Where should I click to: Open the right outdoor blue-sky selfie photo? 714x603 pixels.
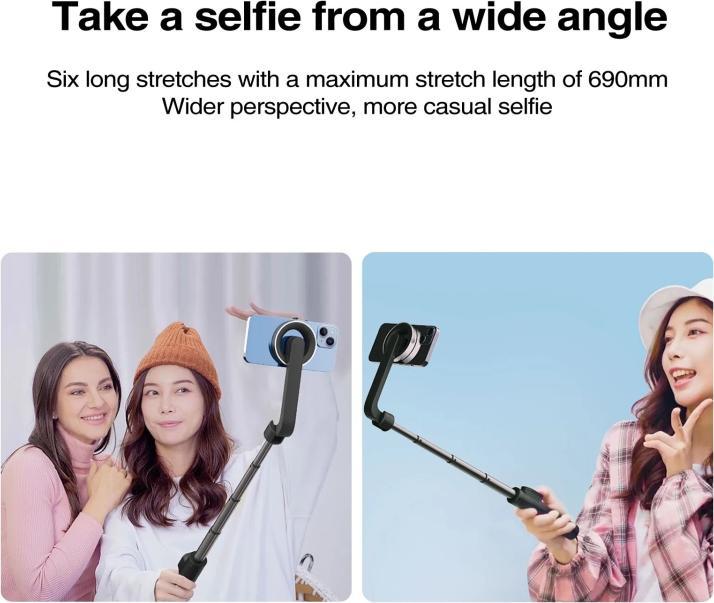(x=537, y=427)
